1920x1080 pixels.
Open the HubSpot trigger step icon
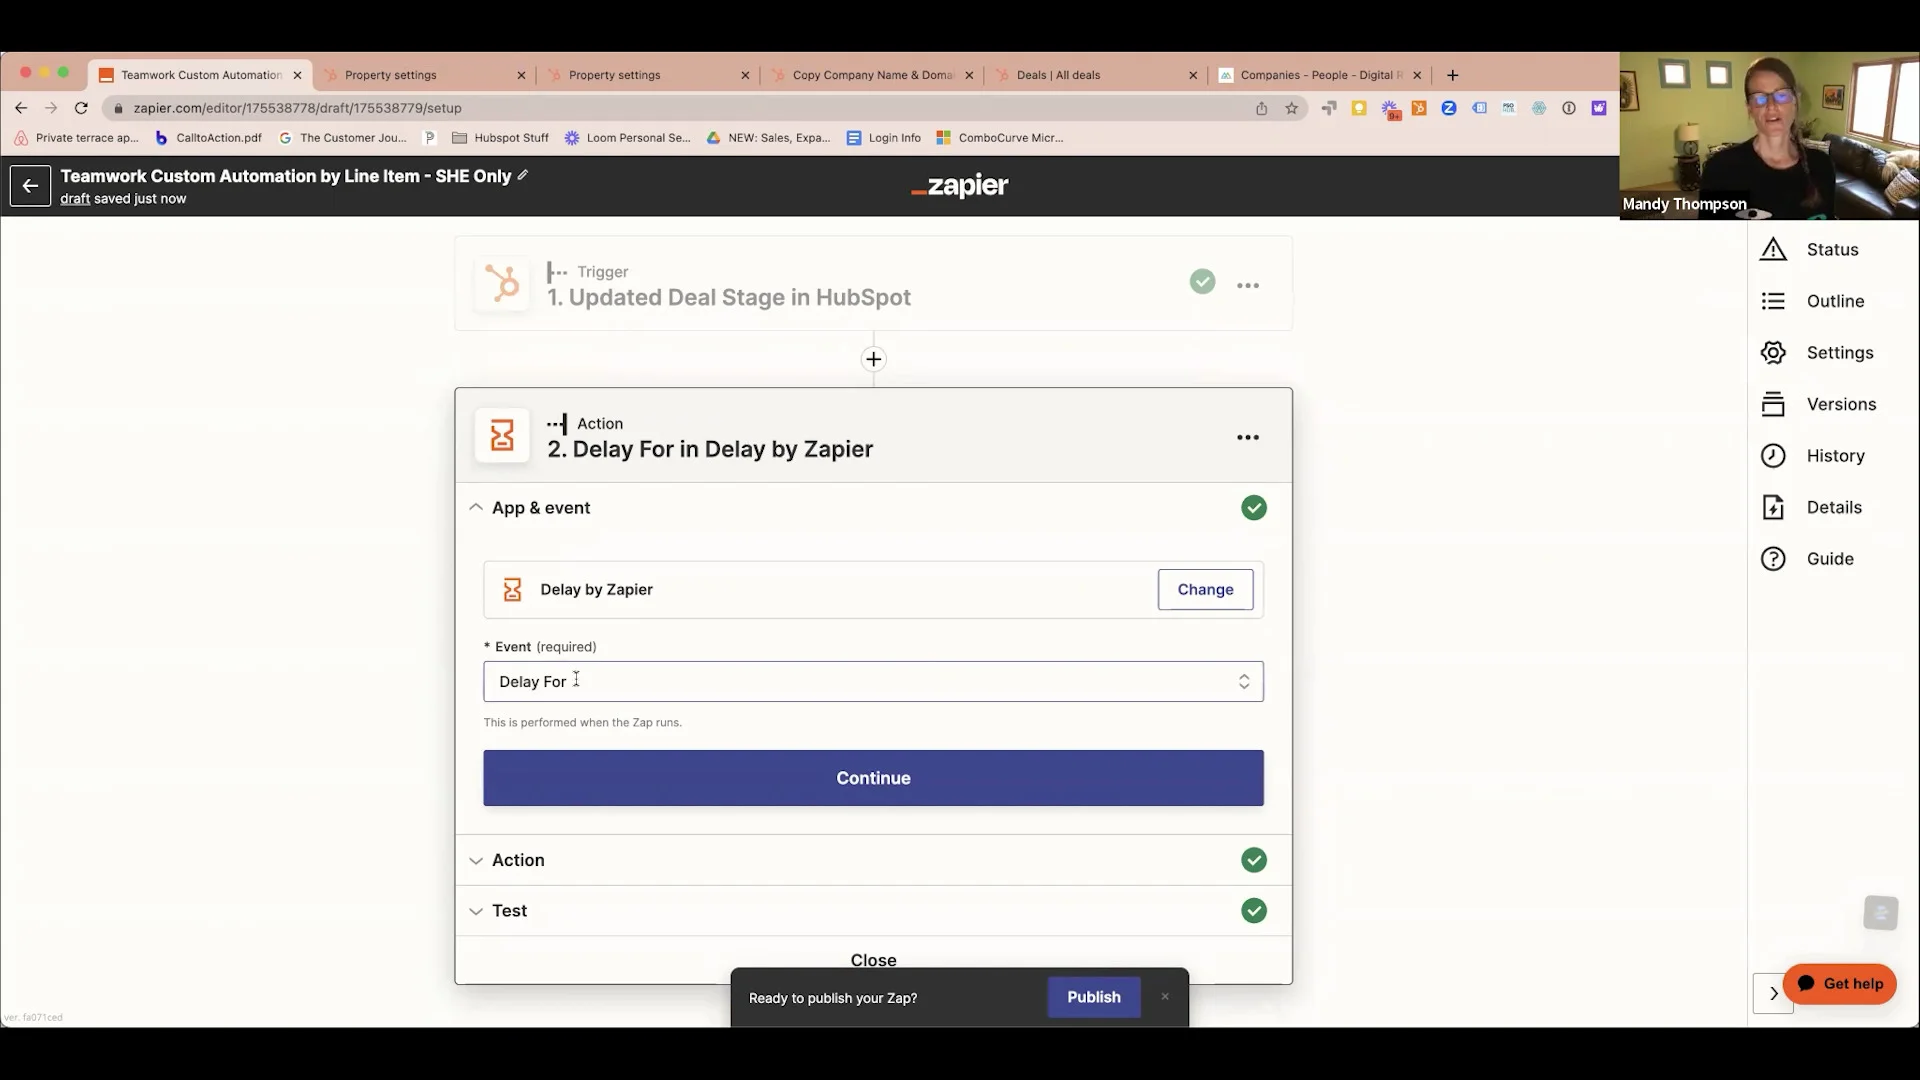pyautogui.click(x=502, y=284)
